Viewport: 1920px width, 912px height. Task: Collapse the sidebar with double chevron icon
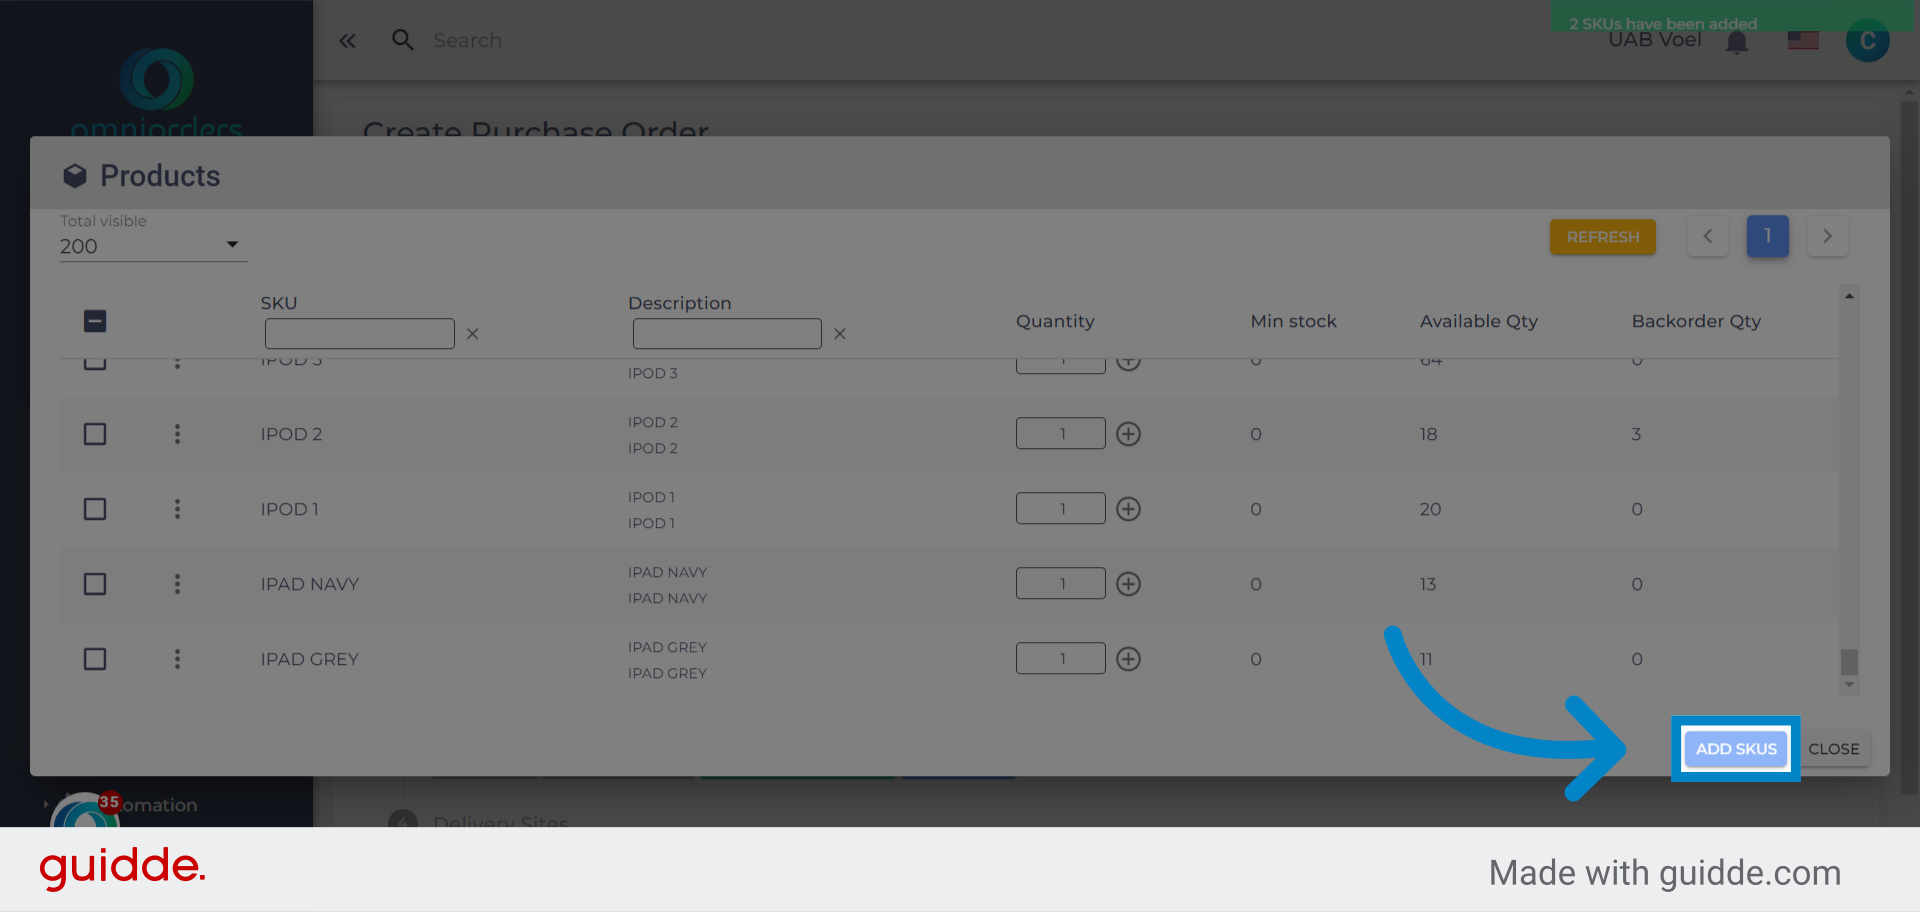347,41
